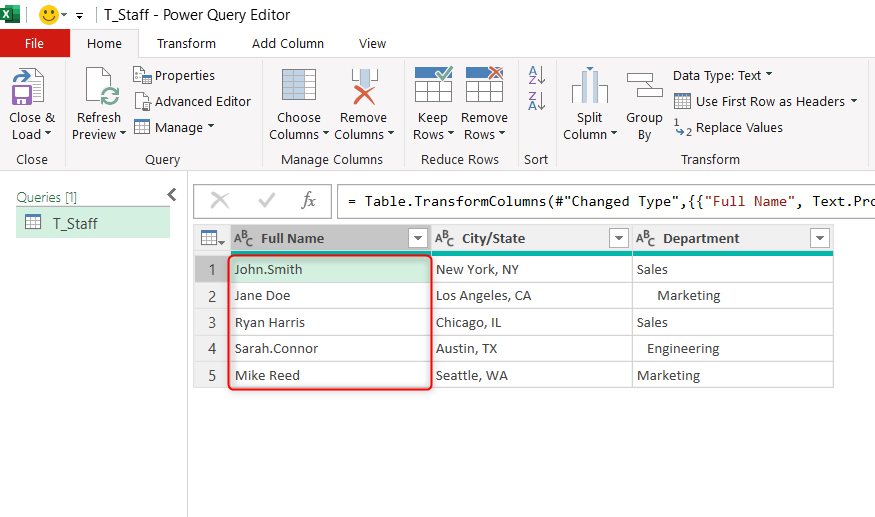This screenshot has height=517, width=875.
Task: Click the Department ABC type icon
Action: coord(645,238)
